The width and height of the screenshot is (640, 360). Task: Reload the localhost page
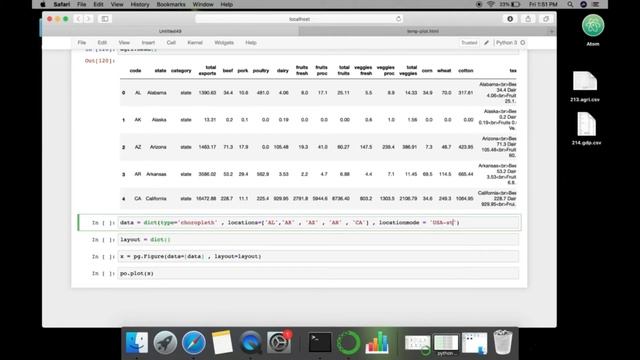point(398,19)
